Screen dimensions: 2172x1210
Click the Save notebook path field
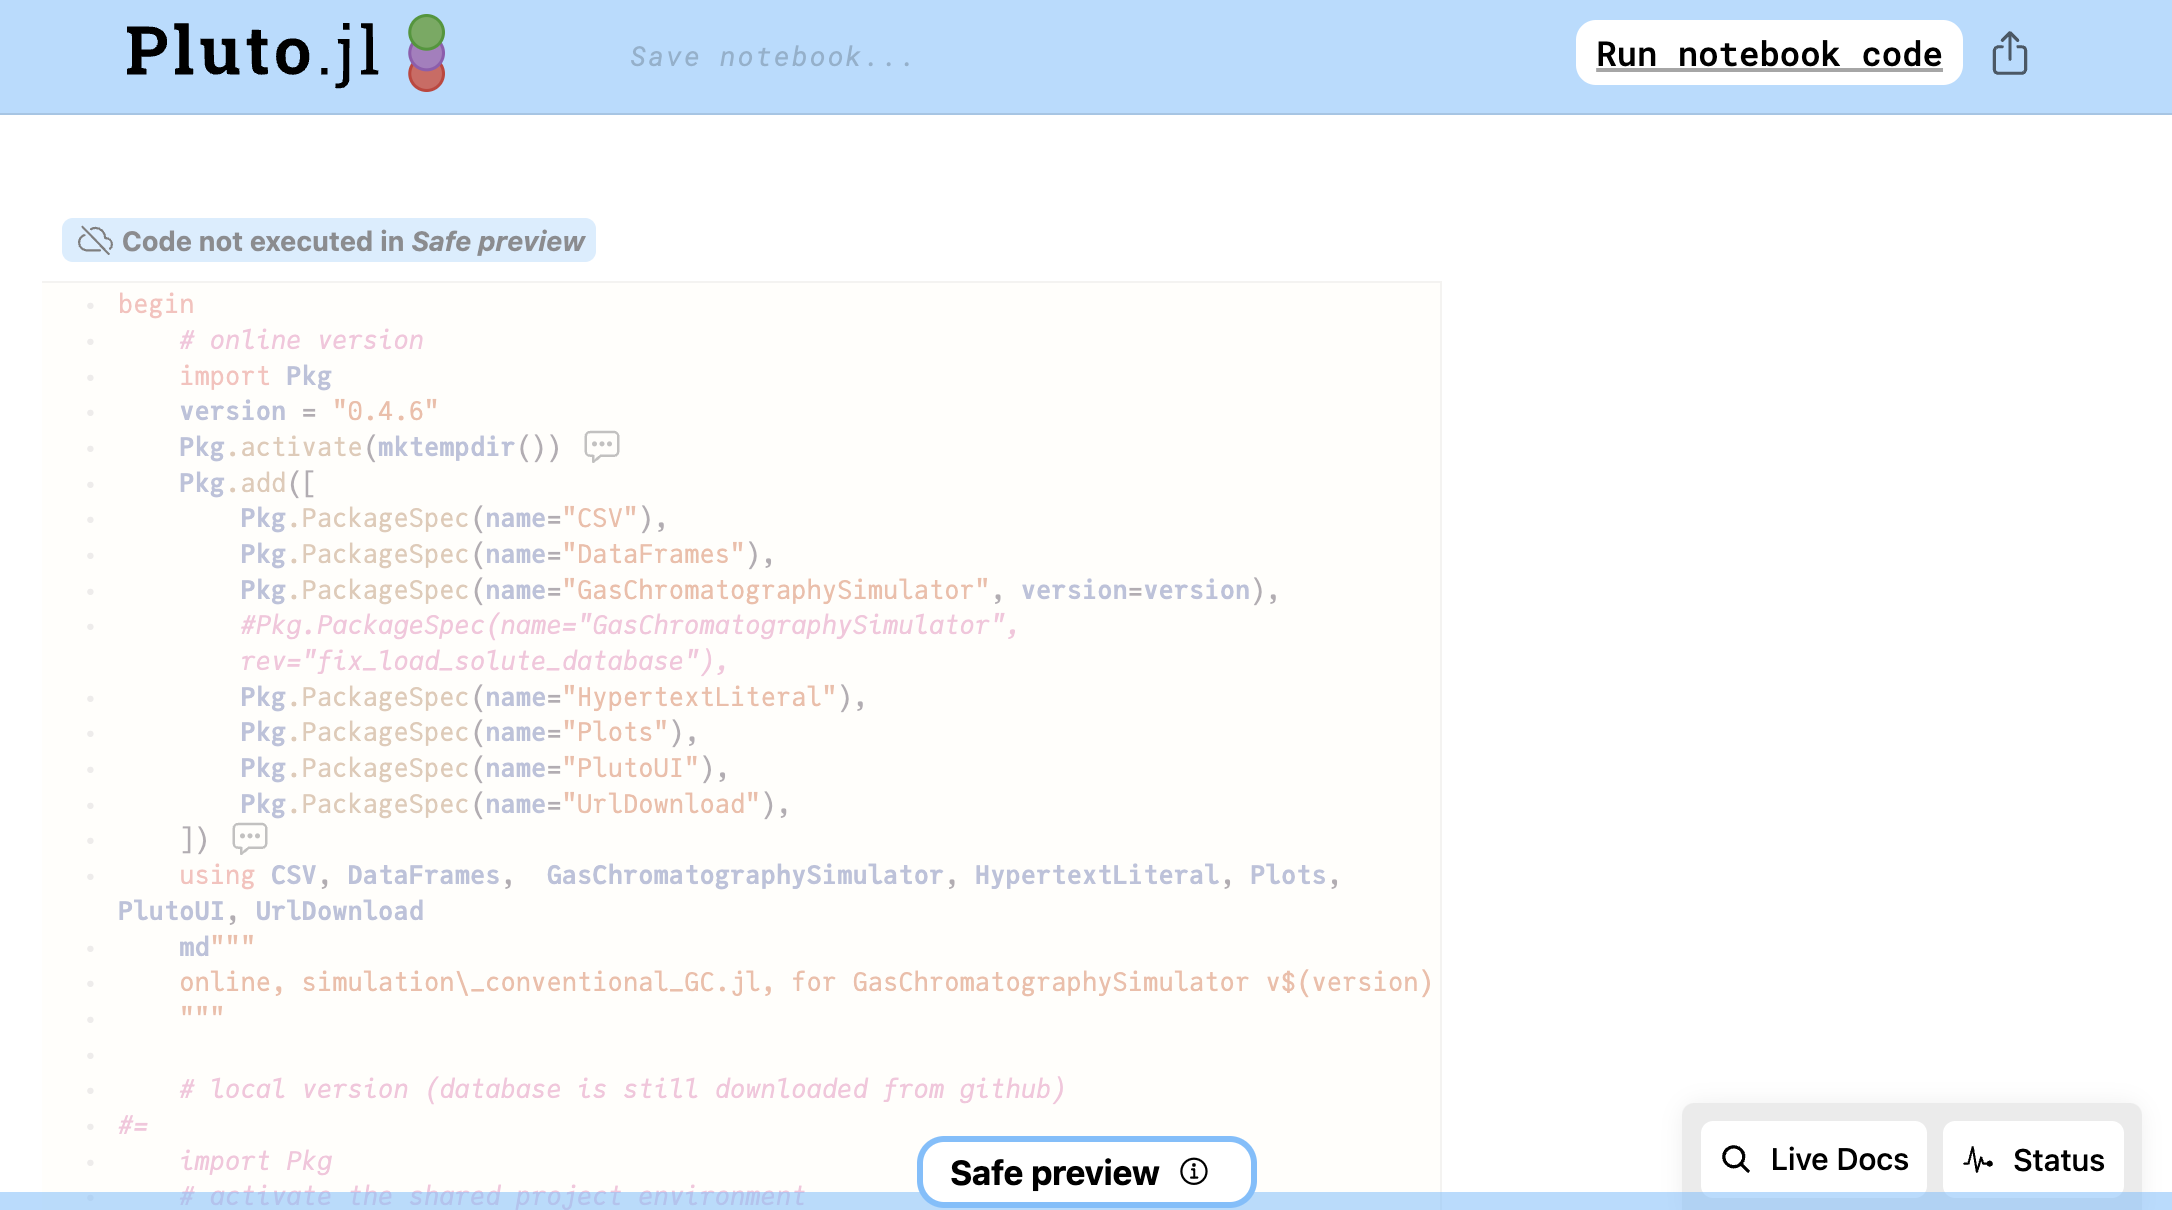point(770,57)
